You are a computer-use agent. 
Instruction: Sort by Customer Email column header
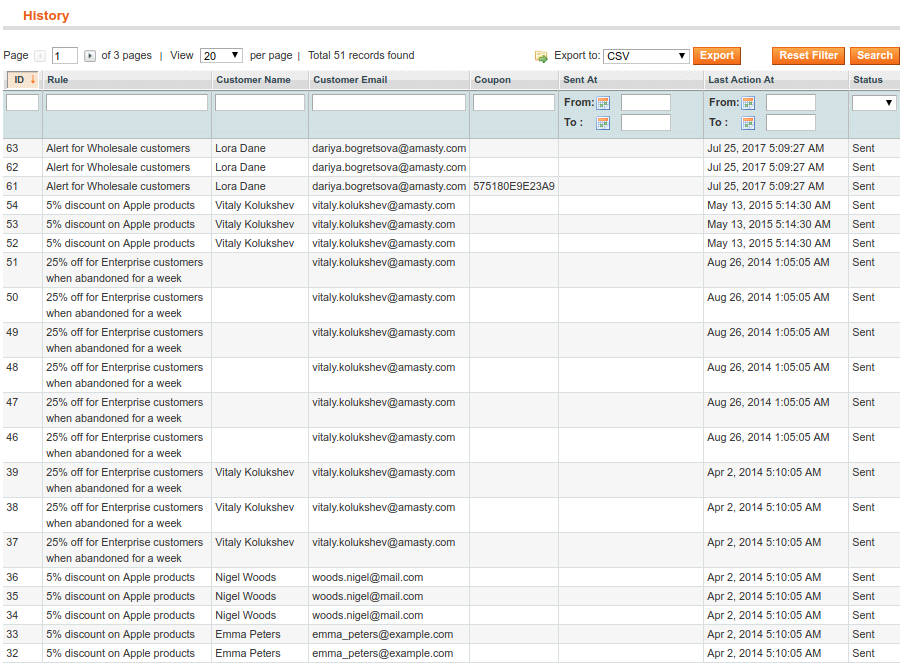[x=350, y=80]
